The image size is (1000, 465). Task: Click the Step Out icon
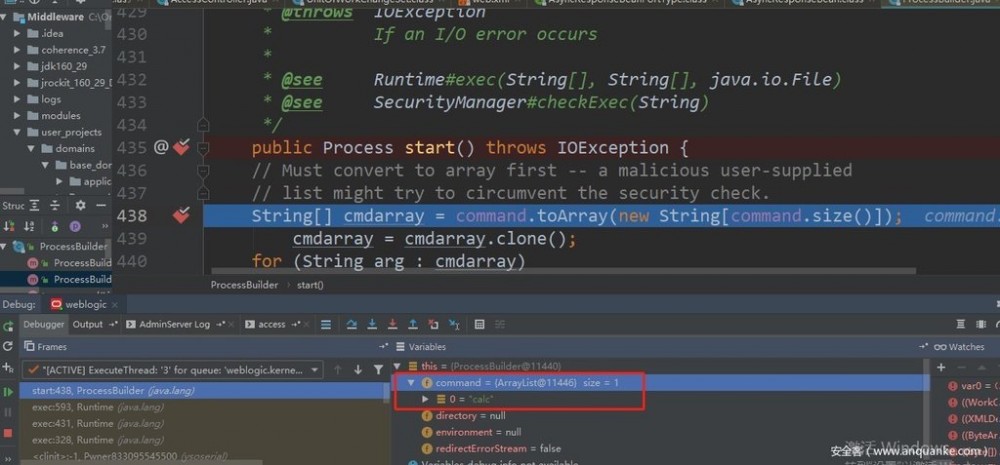tap(413, 325)
